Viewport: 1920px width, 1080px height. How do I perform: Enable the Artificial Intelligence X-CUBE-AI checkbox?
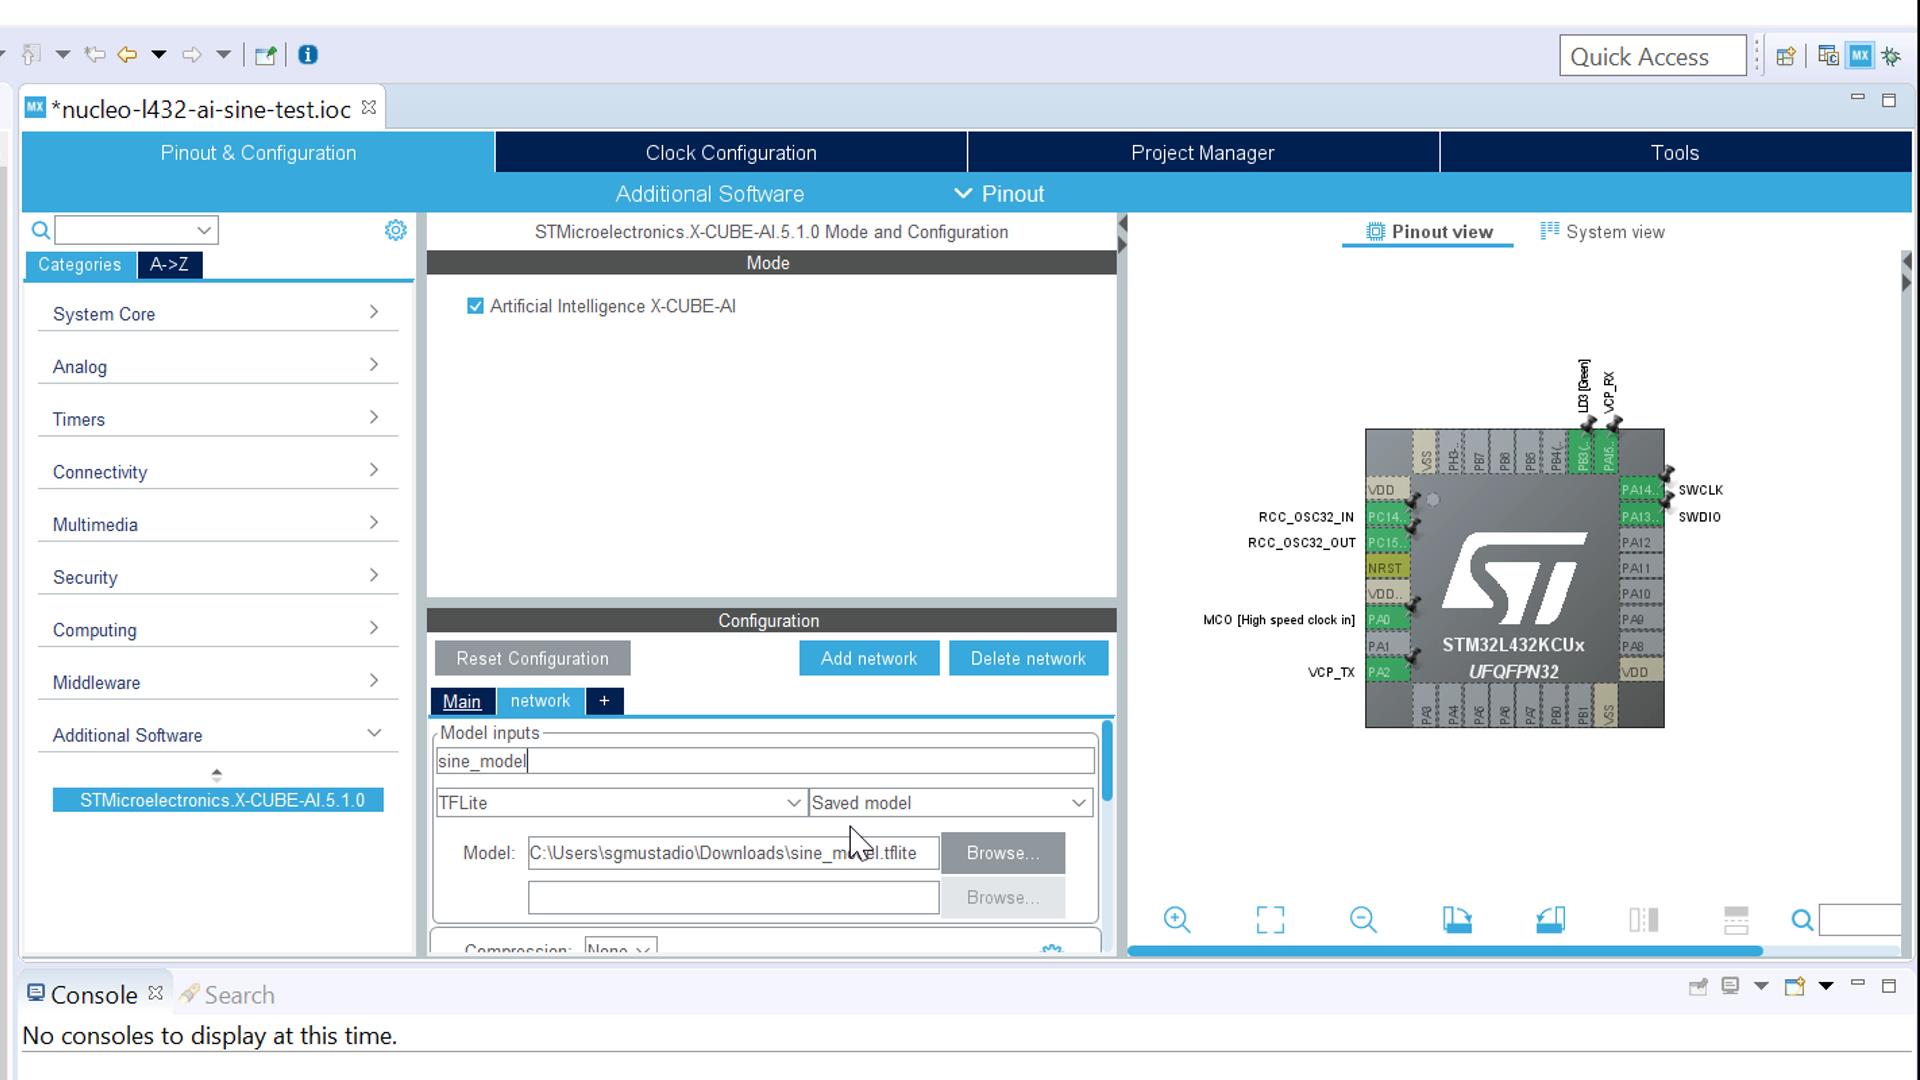pyautogui.click(x=475, y=306)
